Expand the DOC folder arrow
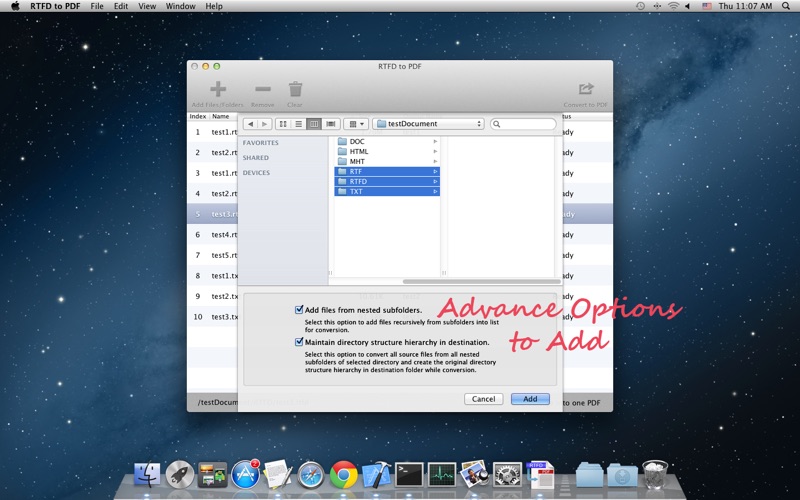 pyautogui.click(x=435, y=141)
